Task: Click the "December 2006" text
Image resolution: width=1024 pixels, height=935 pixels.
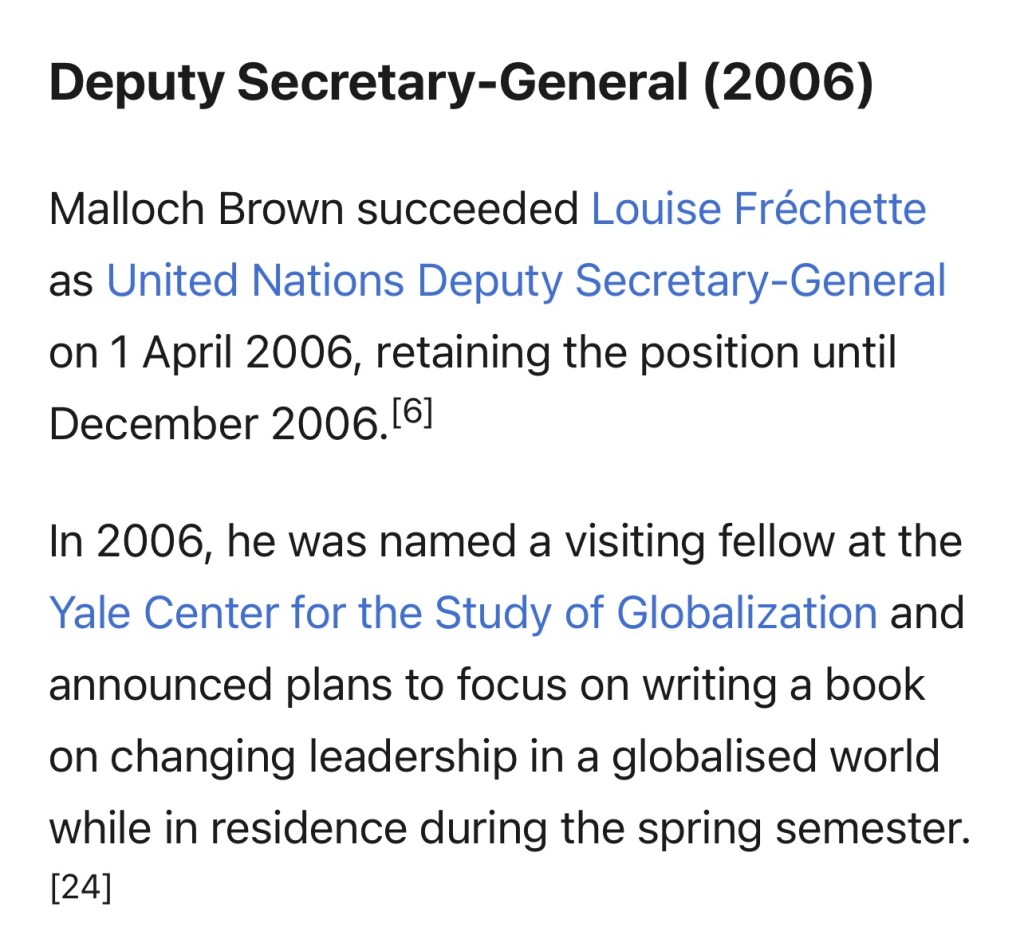Action: pyautogui.click(x=213, y=425)
